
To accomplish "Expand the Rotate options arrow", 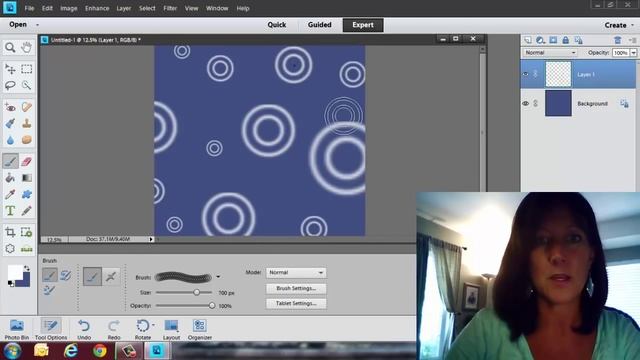I will [x=153, y=325].
